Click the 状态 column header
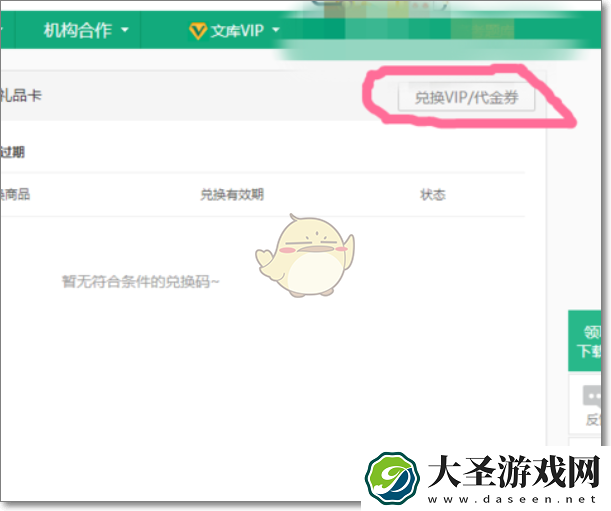This screenshot has height=511, width=611. click(x=433, y=194)
